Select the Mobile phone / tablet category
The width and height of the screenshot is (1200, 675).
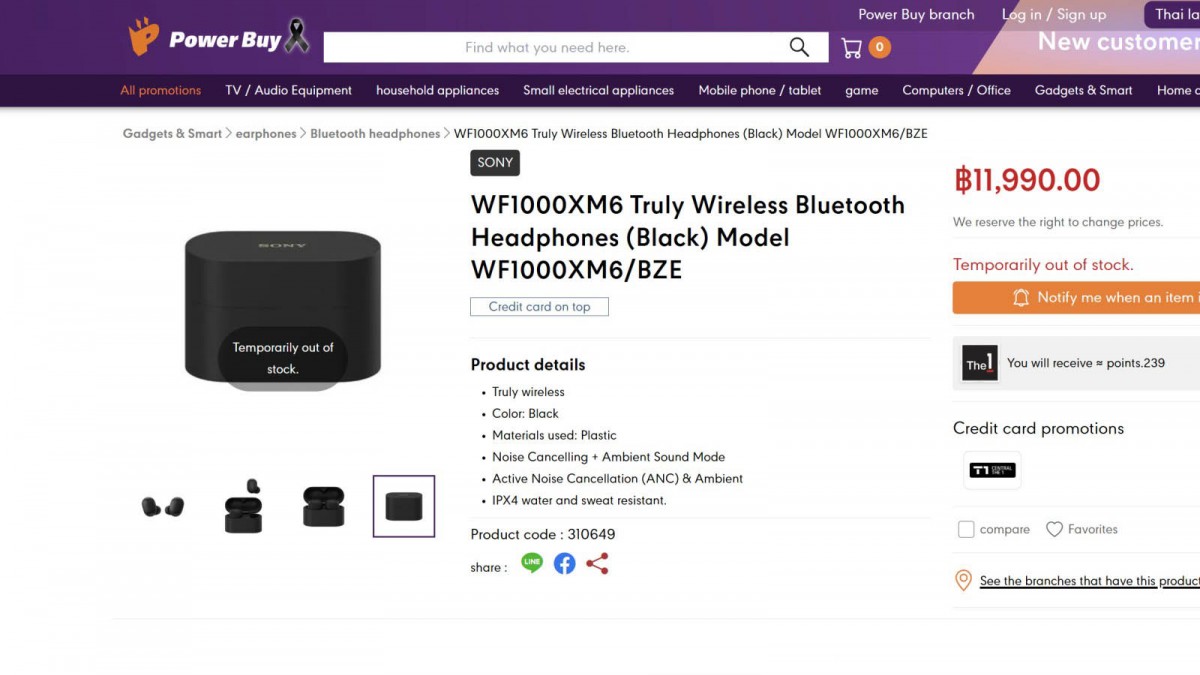coord(759,90)
